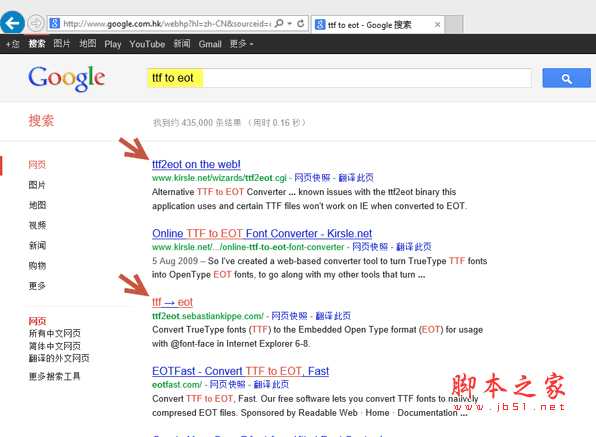Open '图片' in the black Google bar

[x=62, y=44]
